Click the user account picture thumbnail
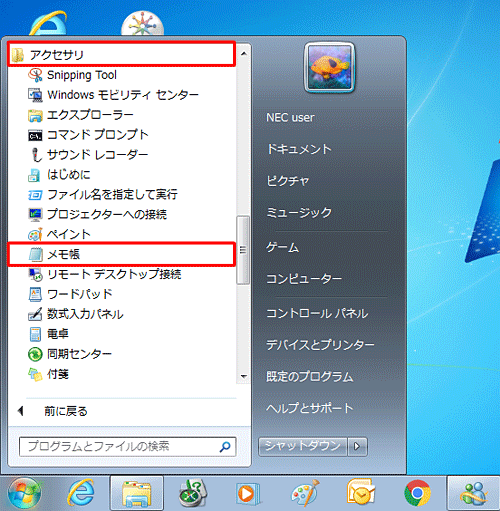Viewport: 500px width, 511px height. coord(329,67)
